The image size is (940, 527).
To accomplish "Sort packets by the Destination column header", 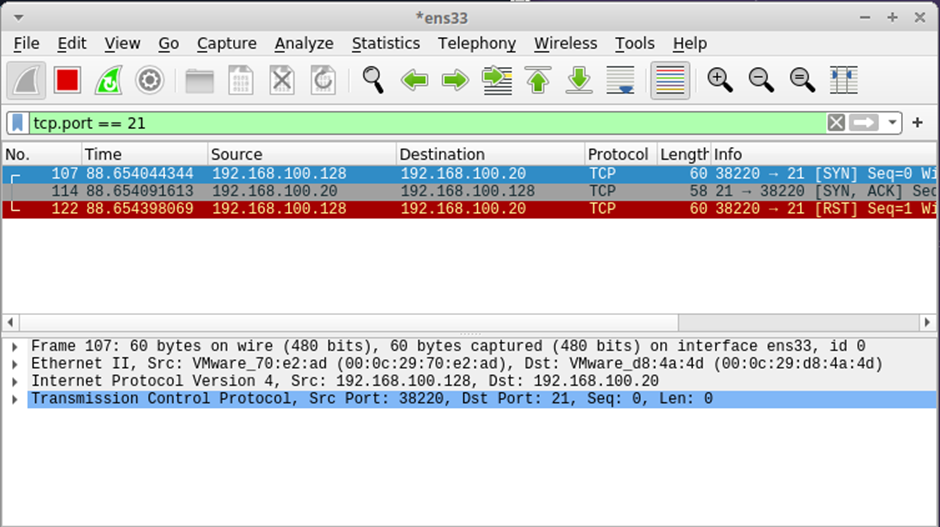I will coord(490,154).
